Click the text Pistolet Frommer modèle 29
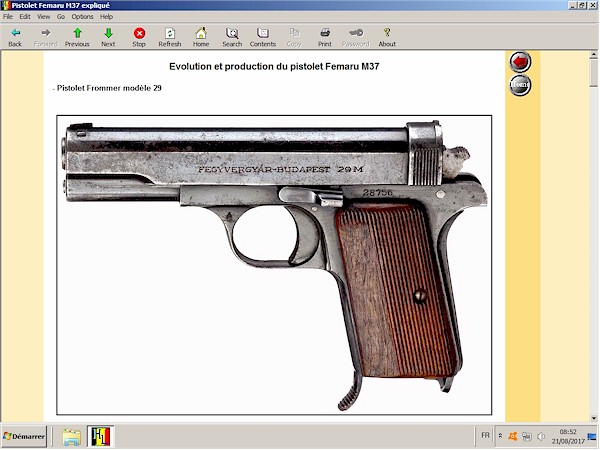The height and width of the screenshot is (450, 600). tap(109, 88)
